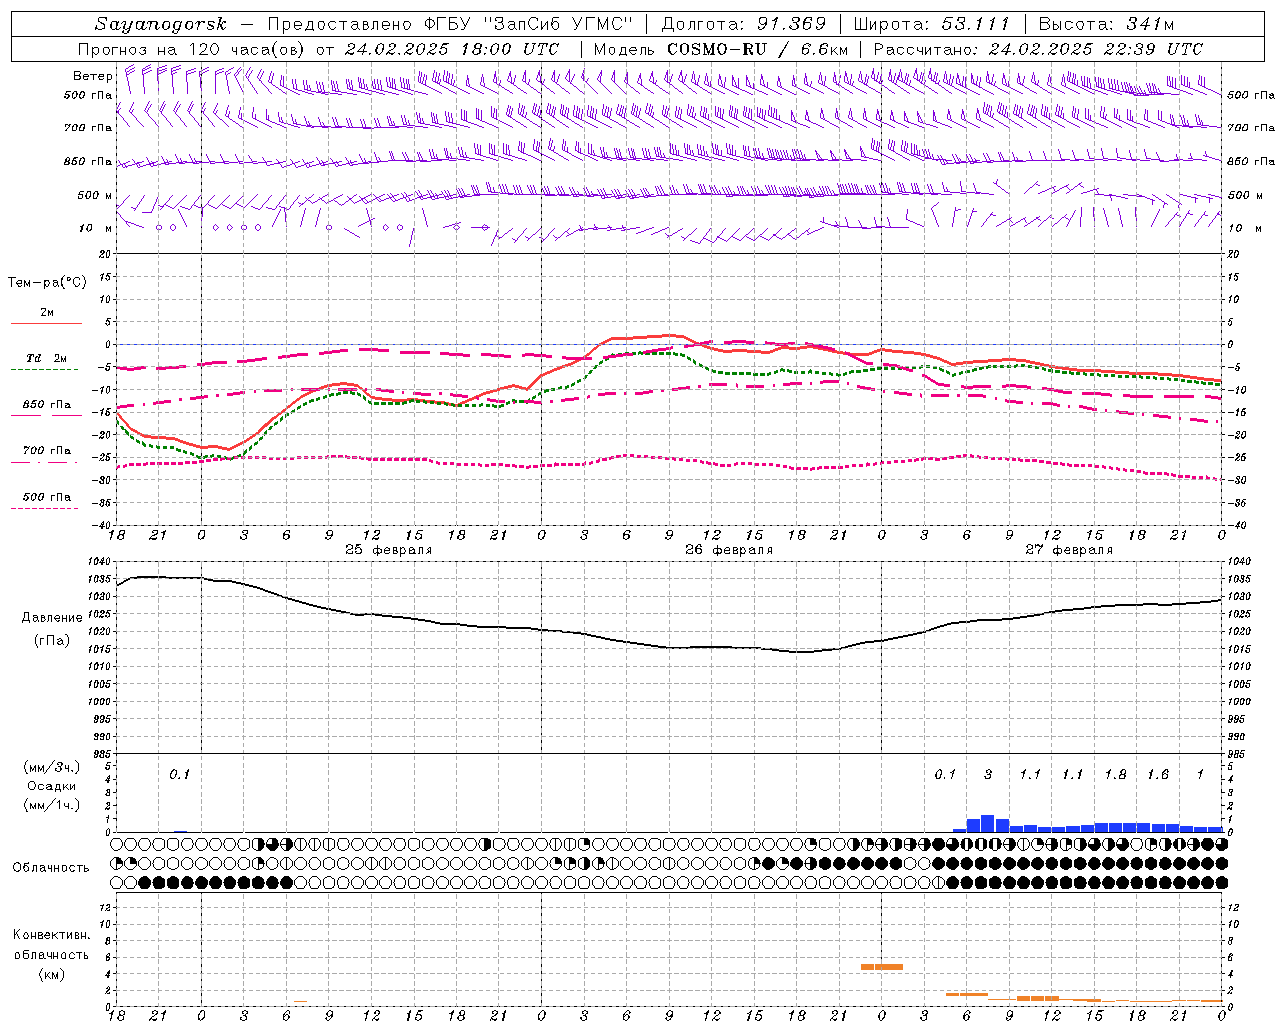
Task: Click the Широта: 53.111 latitude value
Action: point(932,24)
